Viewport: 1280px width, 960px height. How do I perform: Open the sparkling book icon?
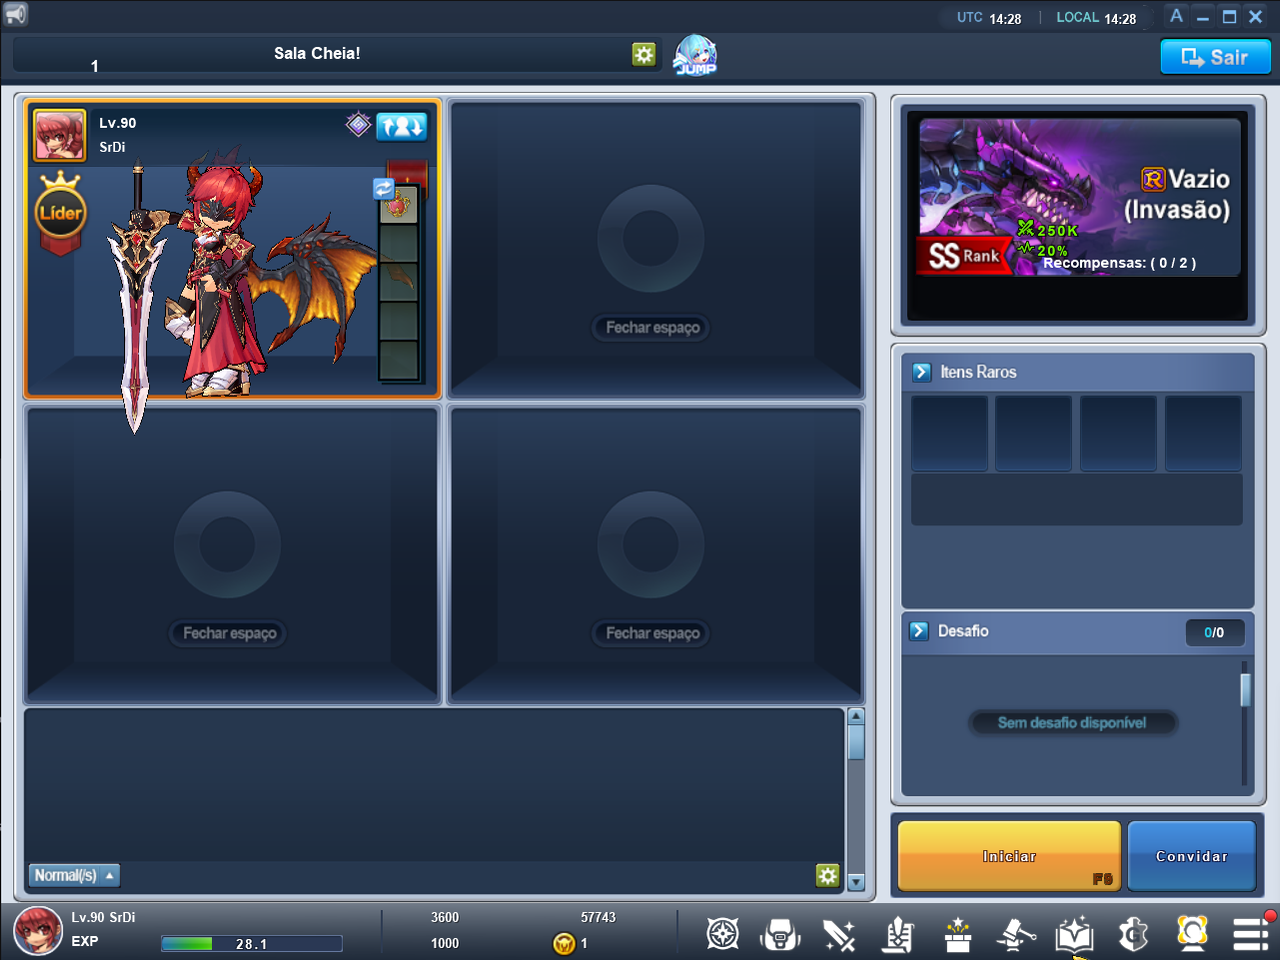tap(1074, 934)
